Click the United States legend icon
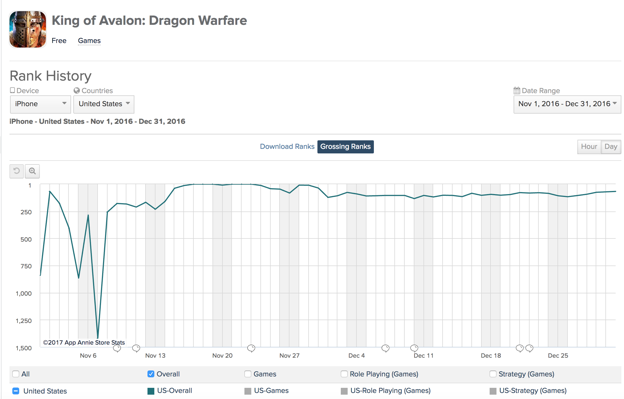The width and height of the screenshot is (624, 399). click(16, 391)
